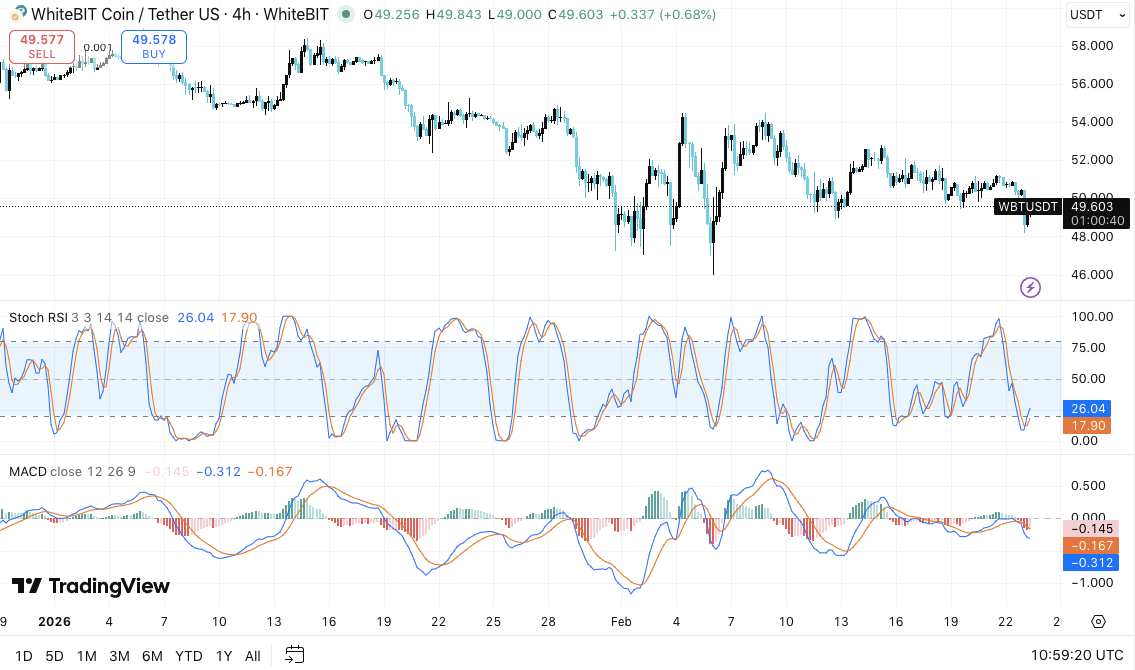Image resolution: width=1135 pixels, height=670 pixels.
Task: Open the USDT currency dropdown
Action: tap(1094, 14)
